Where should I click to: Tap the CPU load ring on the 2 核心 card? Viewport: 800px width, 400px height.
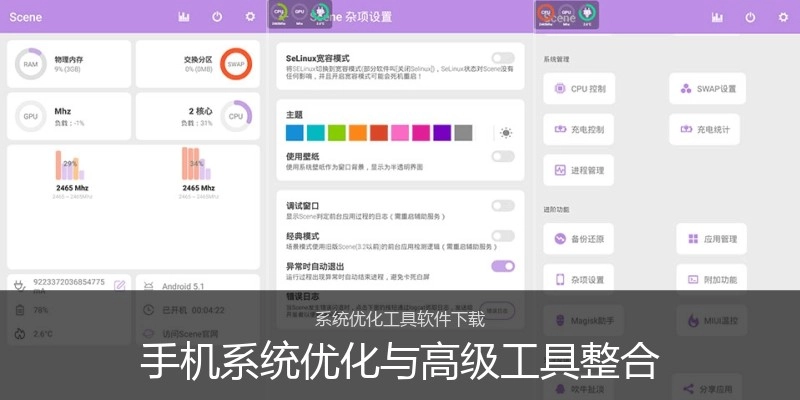[x=236, y=116]
